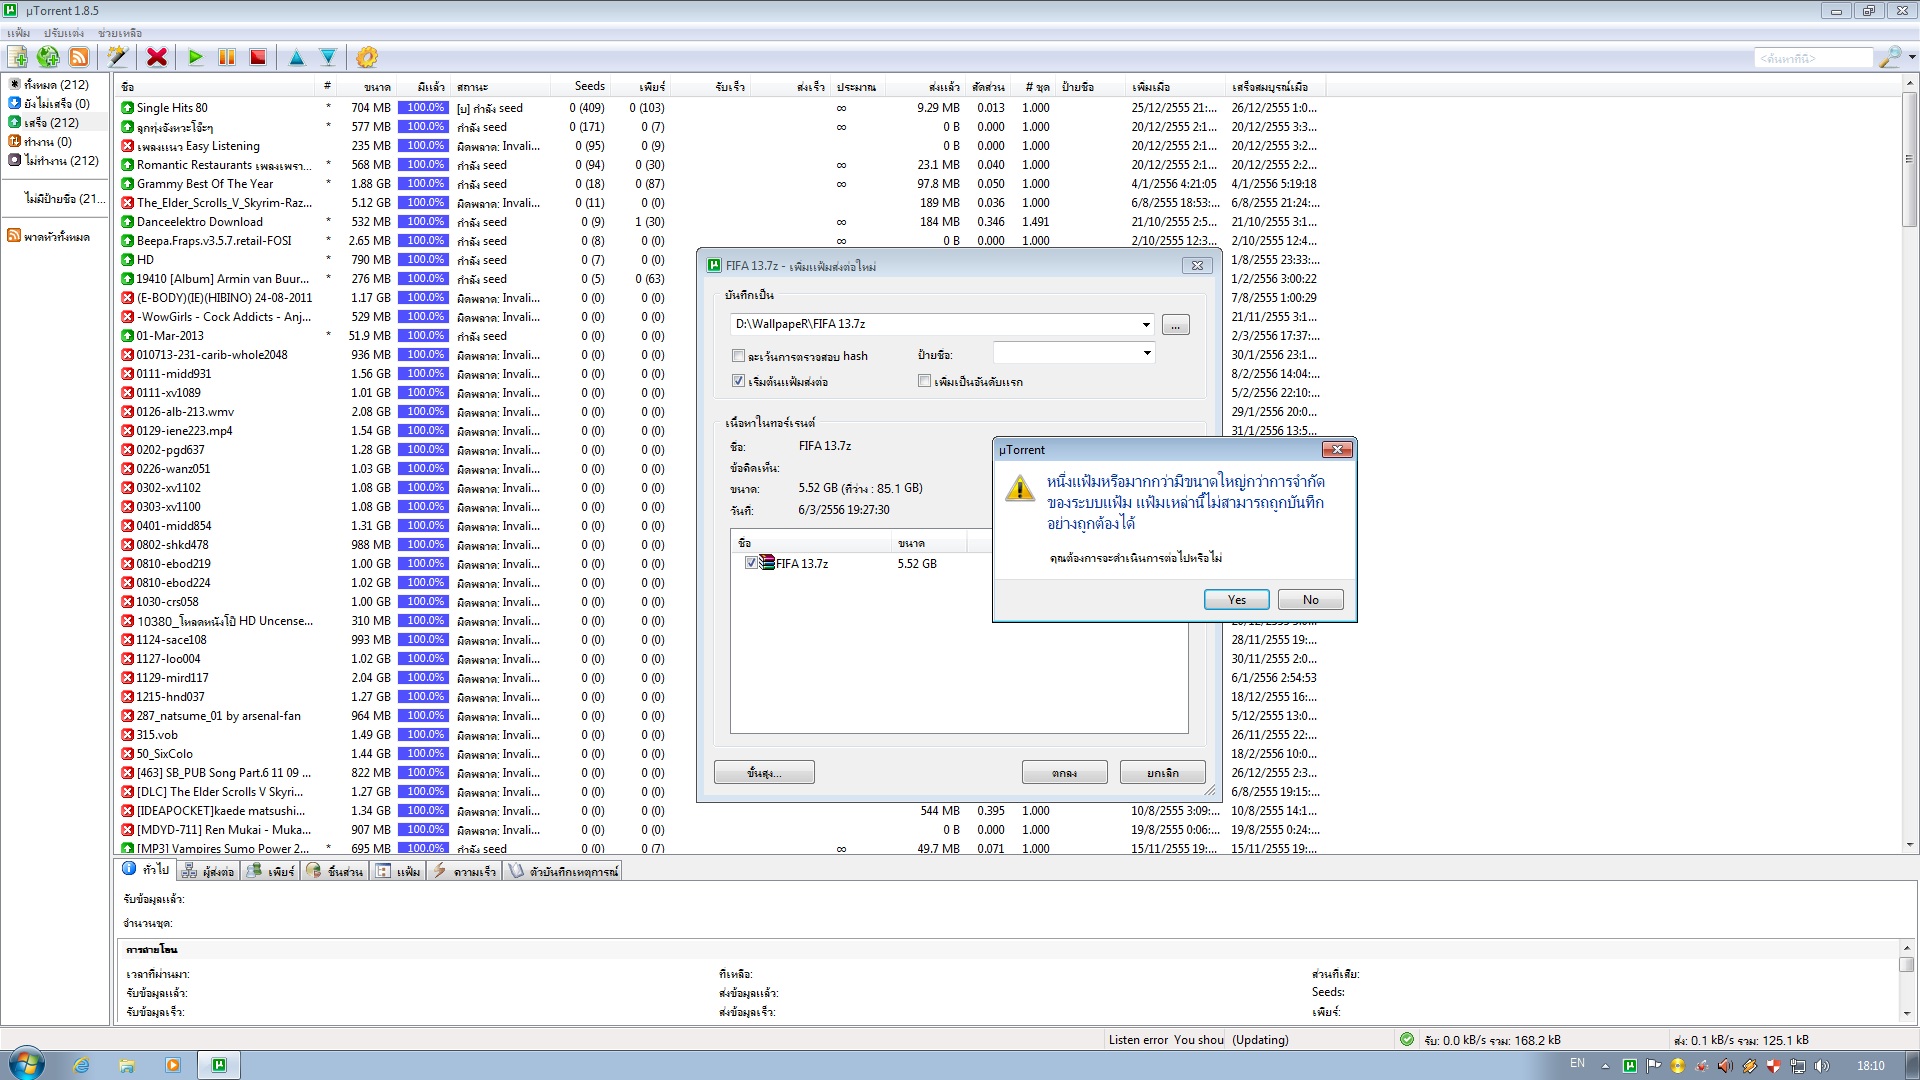Open the RSS feed toolbar icon
Image resolution: width=1920 pixels, height=1080 pixels.
tap(78, 57)
